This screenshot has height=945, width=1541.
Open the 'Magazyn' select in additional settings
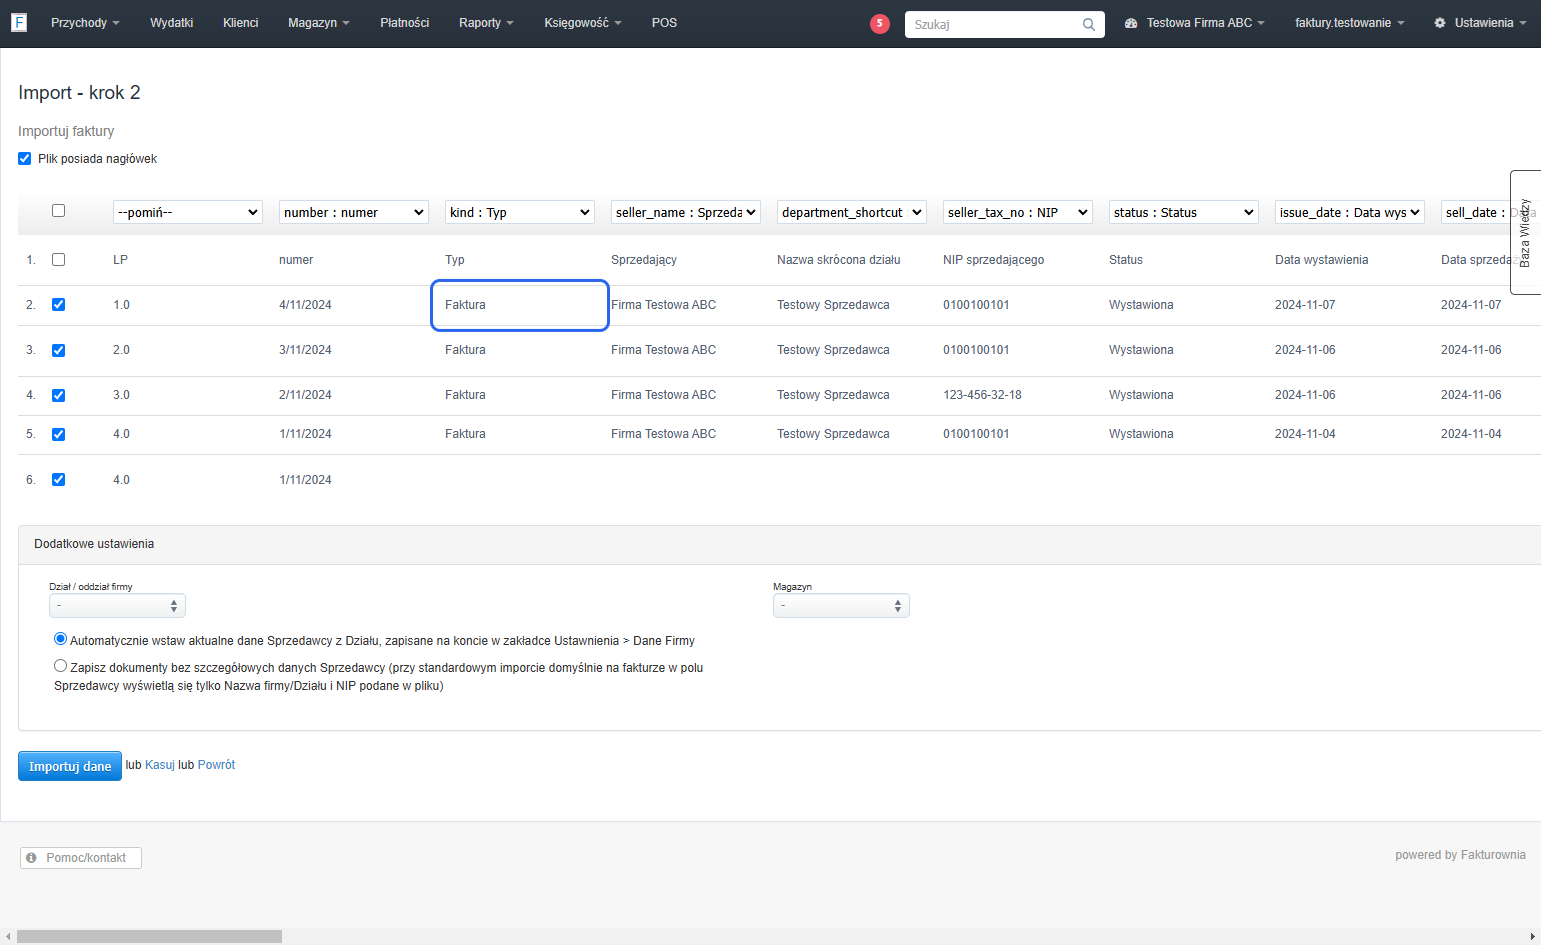pos(842,606)
